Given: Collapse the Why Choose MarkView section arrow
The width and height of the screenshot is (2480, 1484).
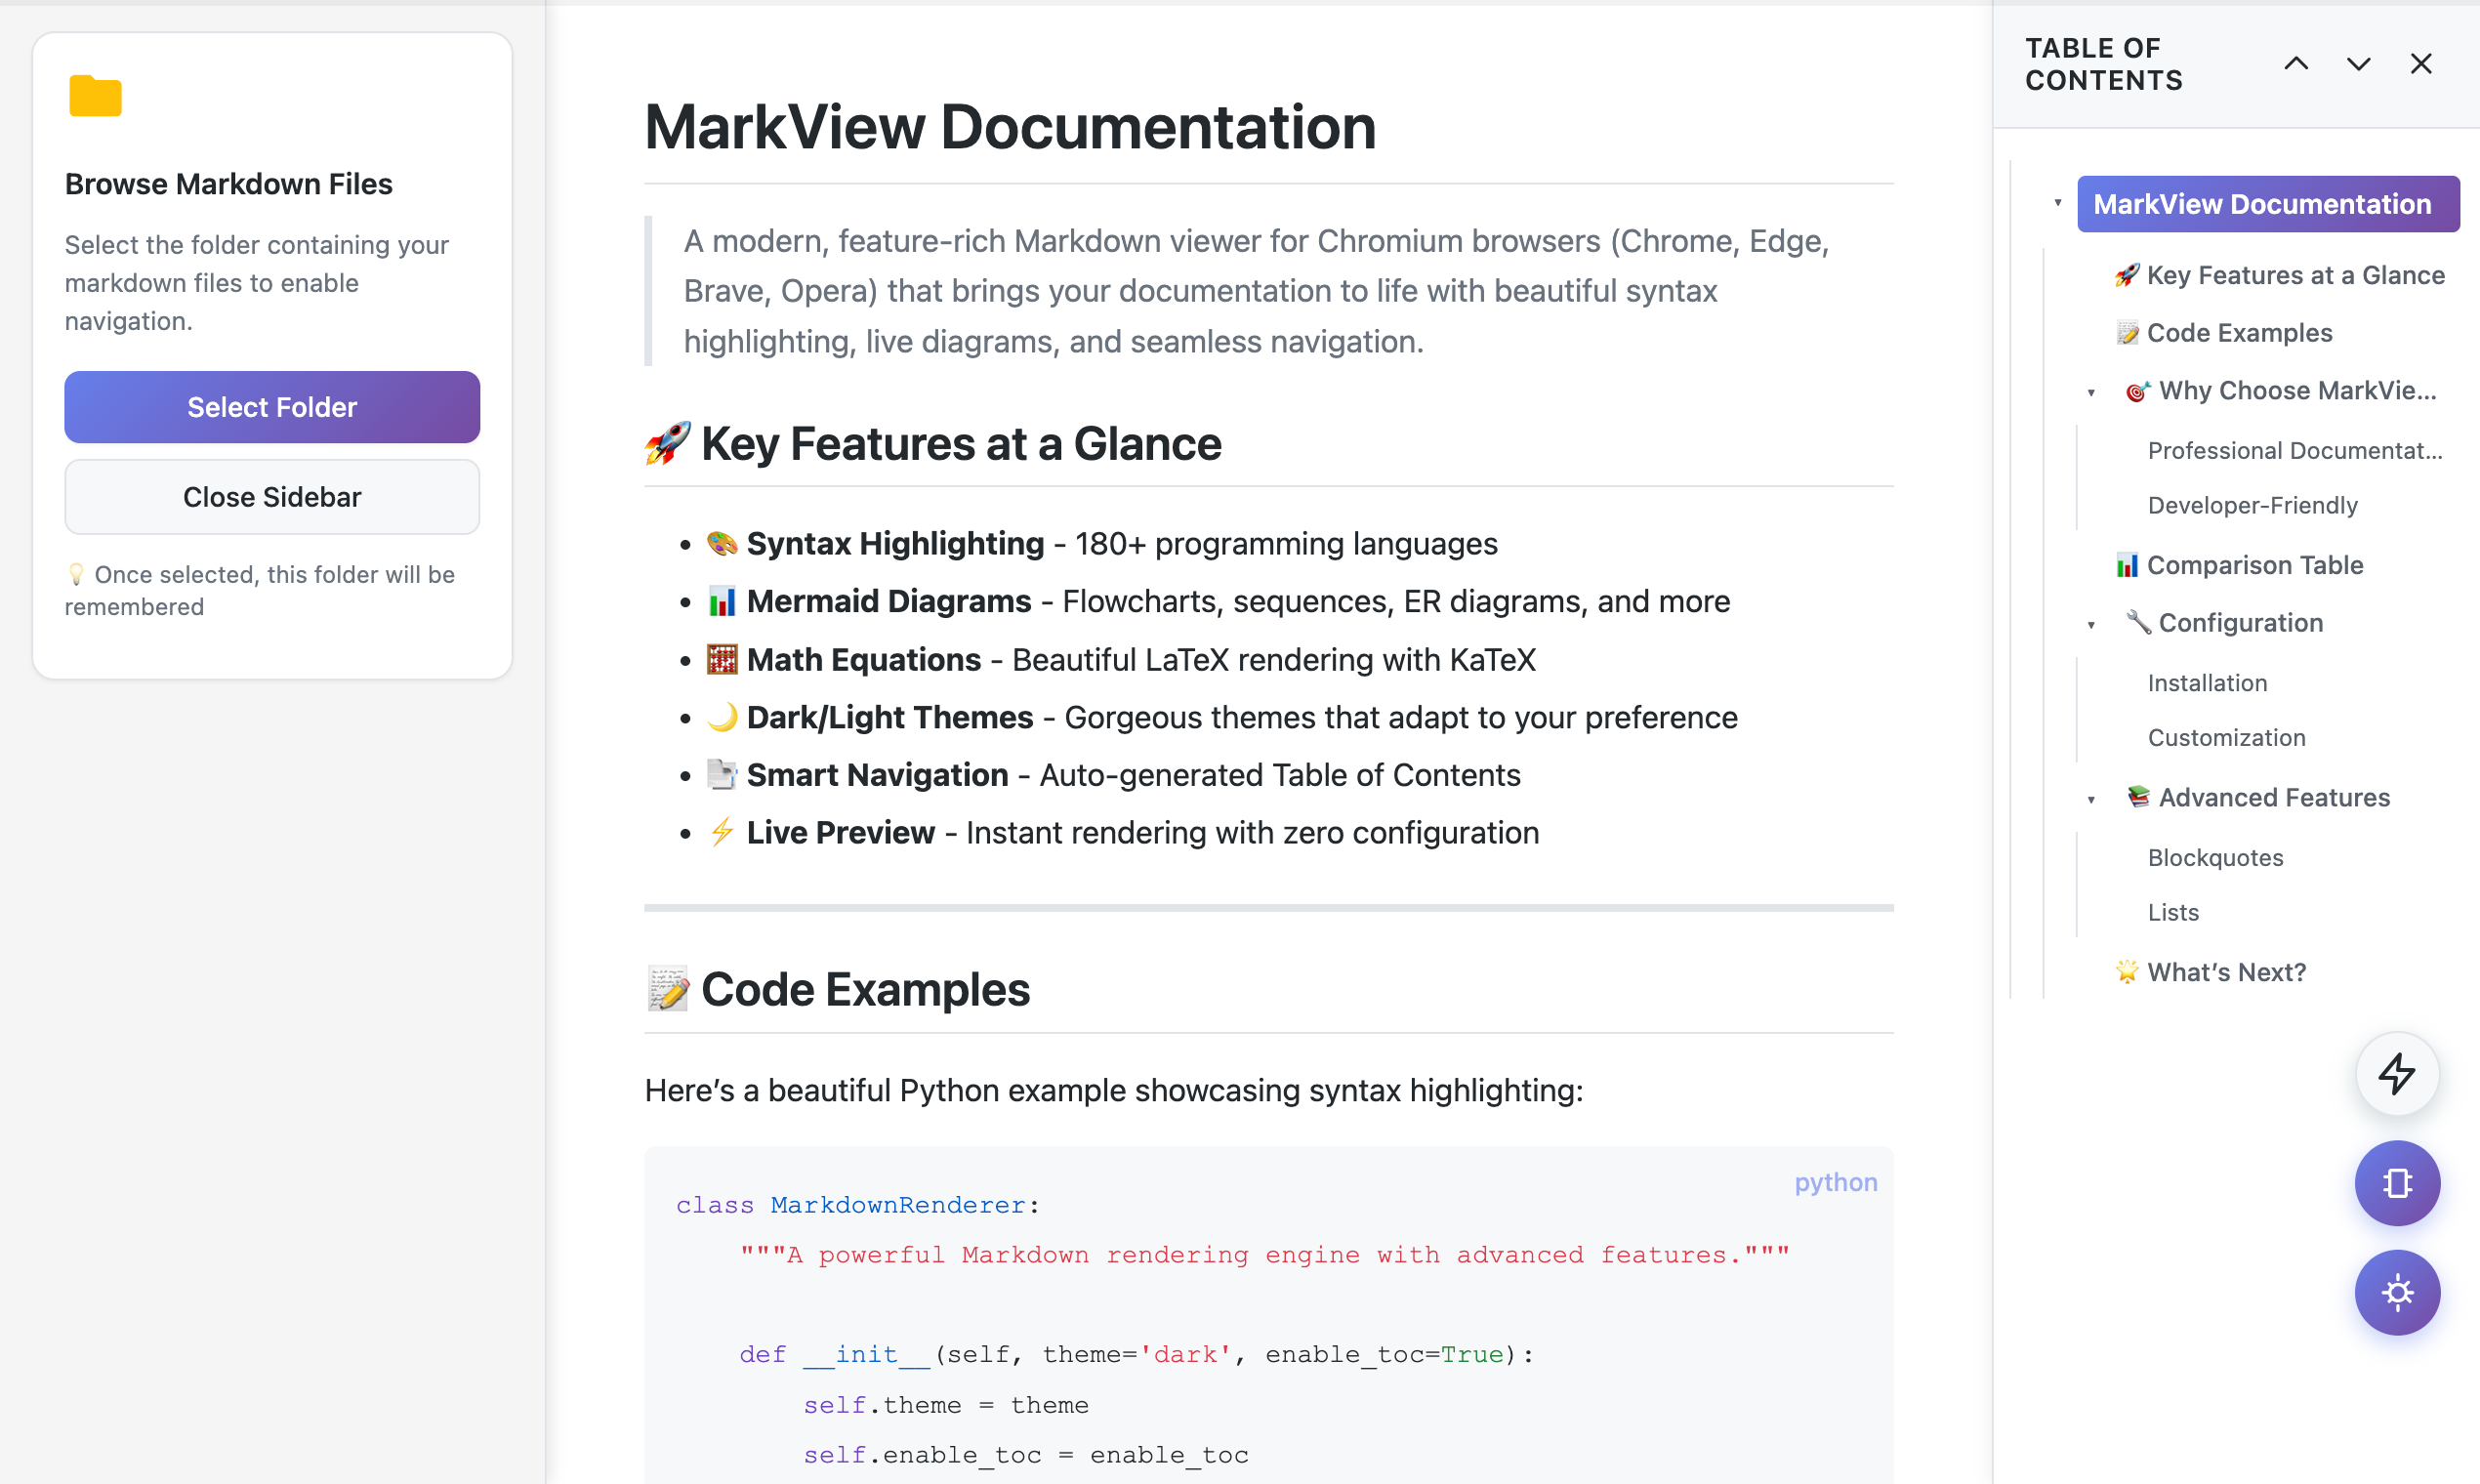Looking at the screenshot, I should click(2090, 392).
